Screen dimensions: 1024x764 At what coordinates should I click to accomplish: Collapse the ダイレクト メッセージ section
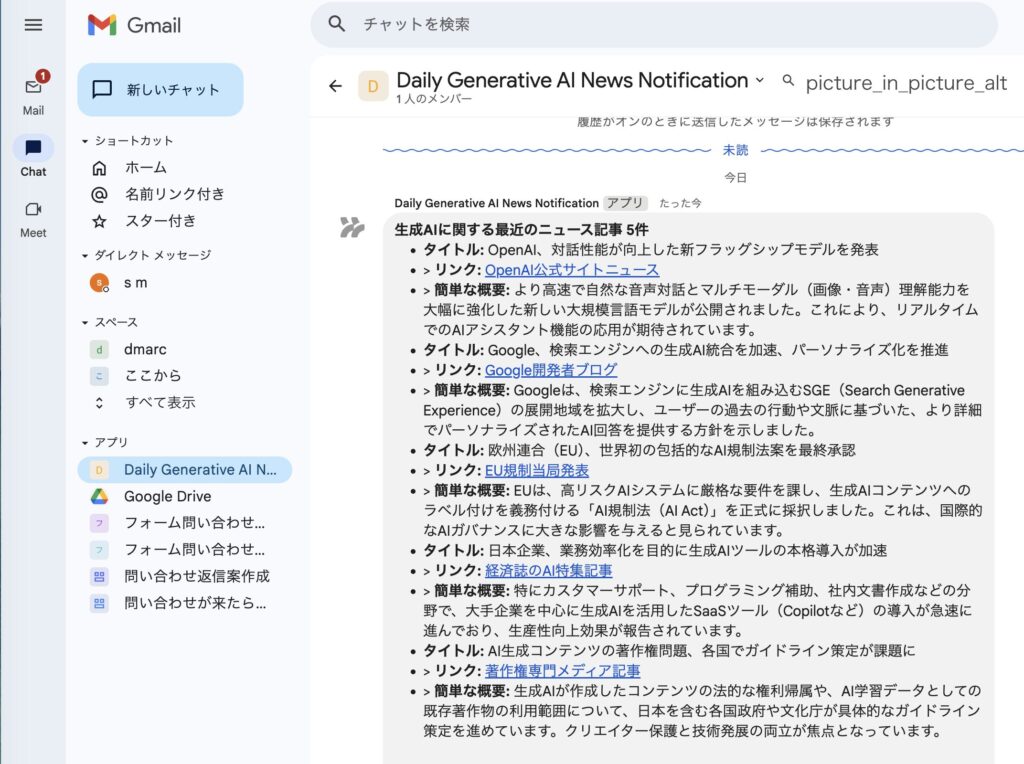coord(85,256)
